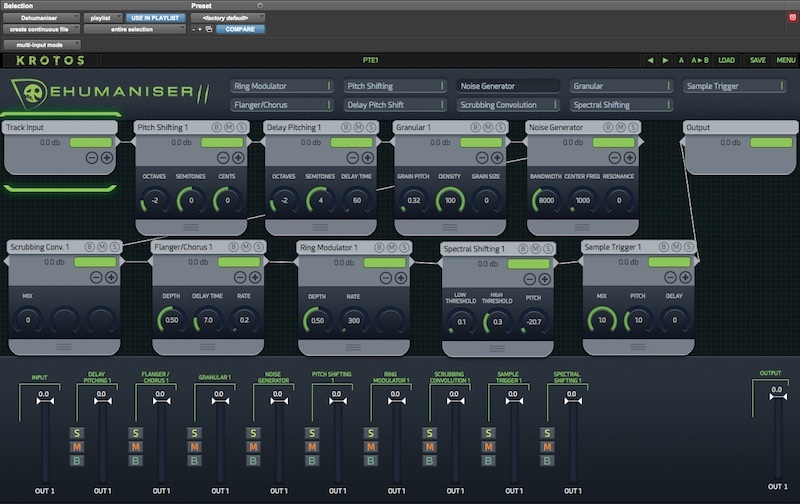Click the plus icon on Pitch Shifting 1
Viewport: 800px width, 504px height.
(x=238, y=158)
